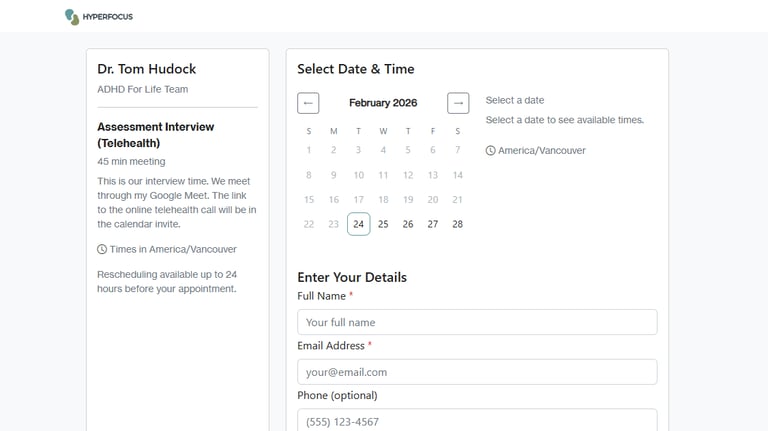Viewport: 768px width, 431px height.
Task: Go to previous month arrow
Action: pyautogui.click(x=308, y=103)
